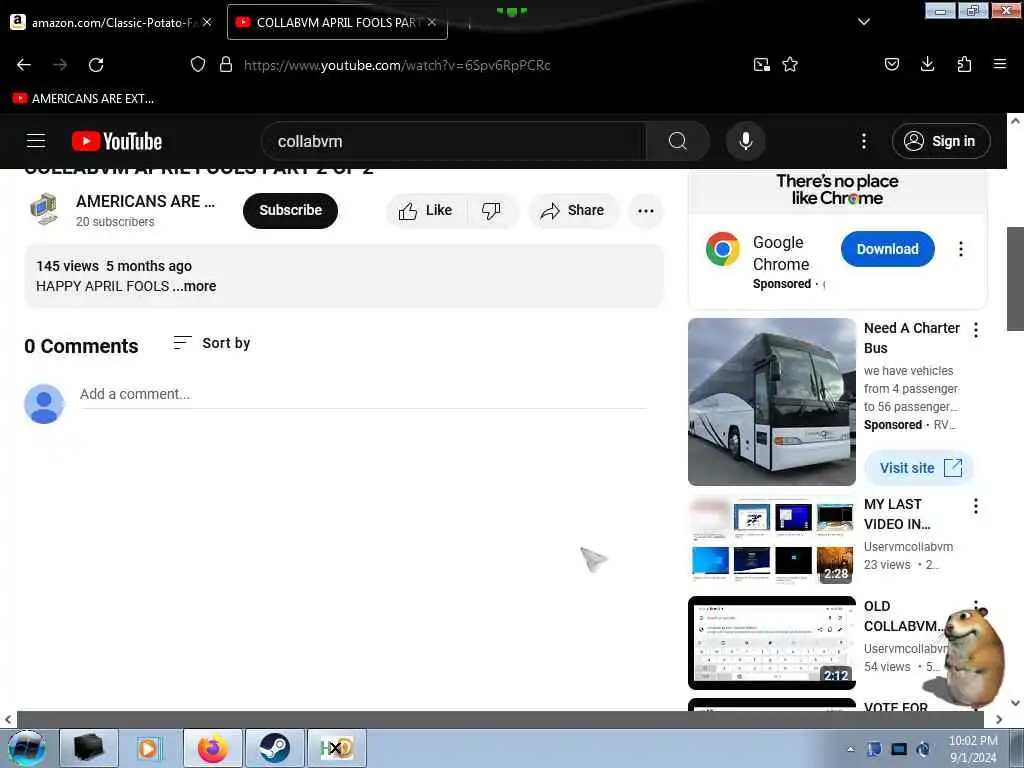Download Google Chrome ad button
This screenshot has height=768, width=1024.
(888, 249)
